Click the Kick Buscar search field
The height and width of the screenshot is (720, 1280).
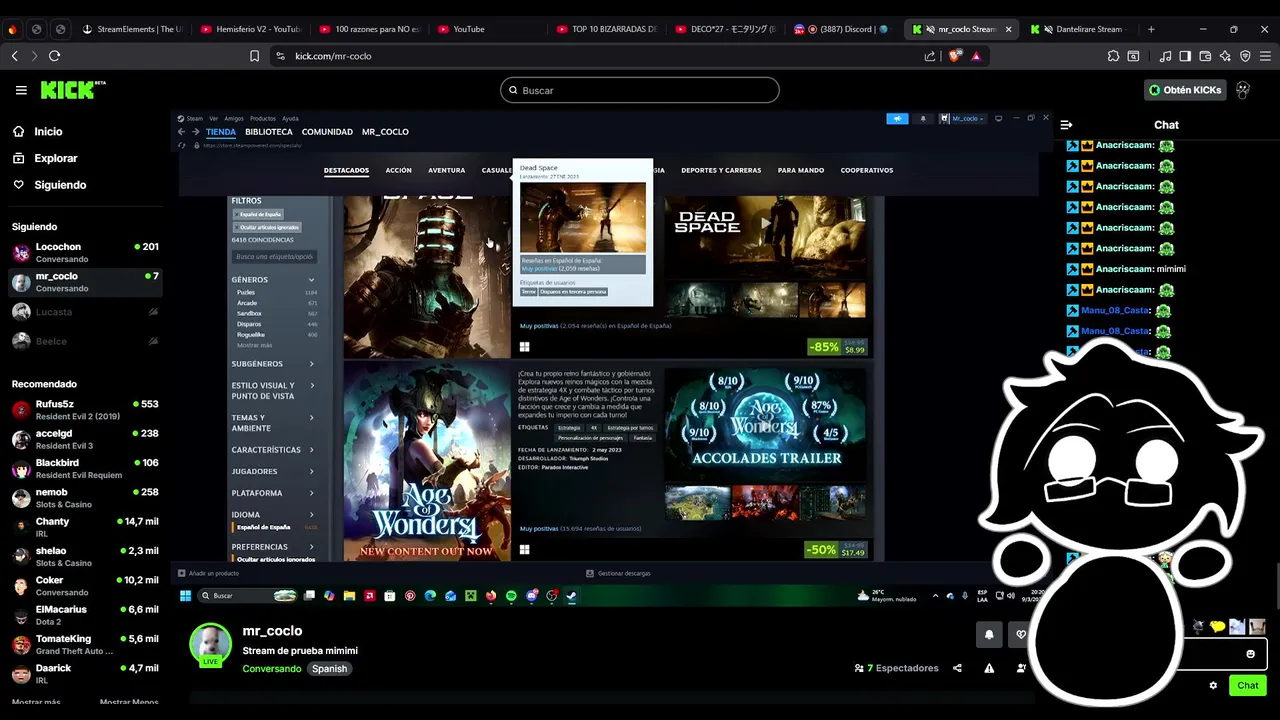[639, 90]
